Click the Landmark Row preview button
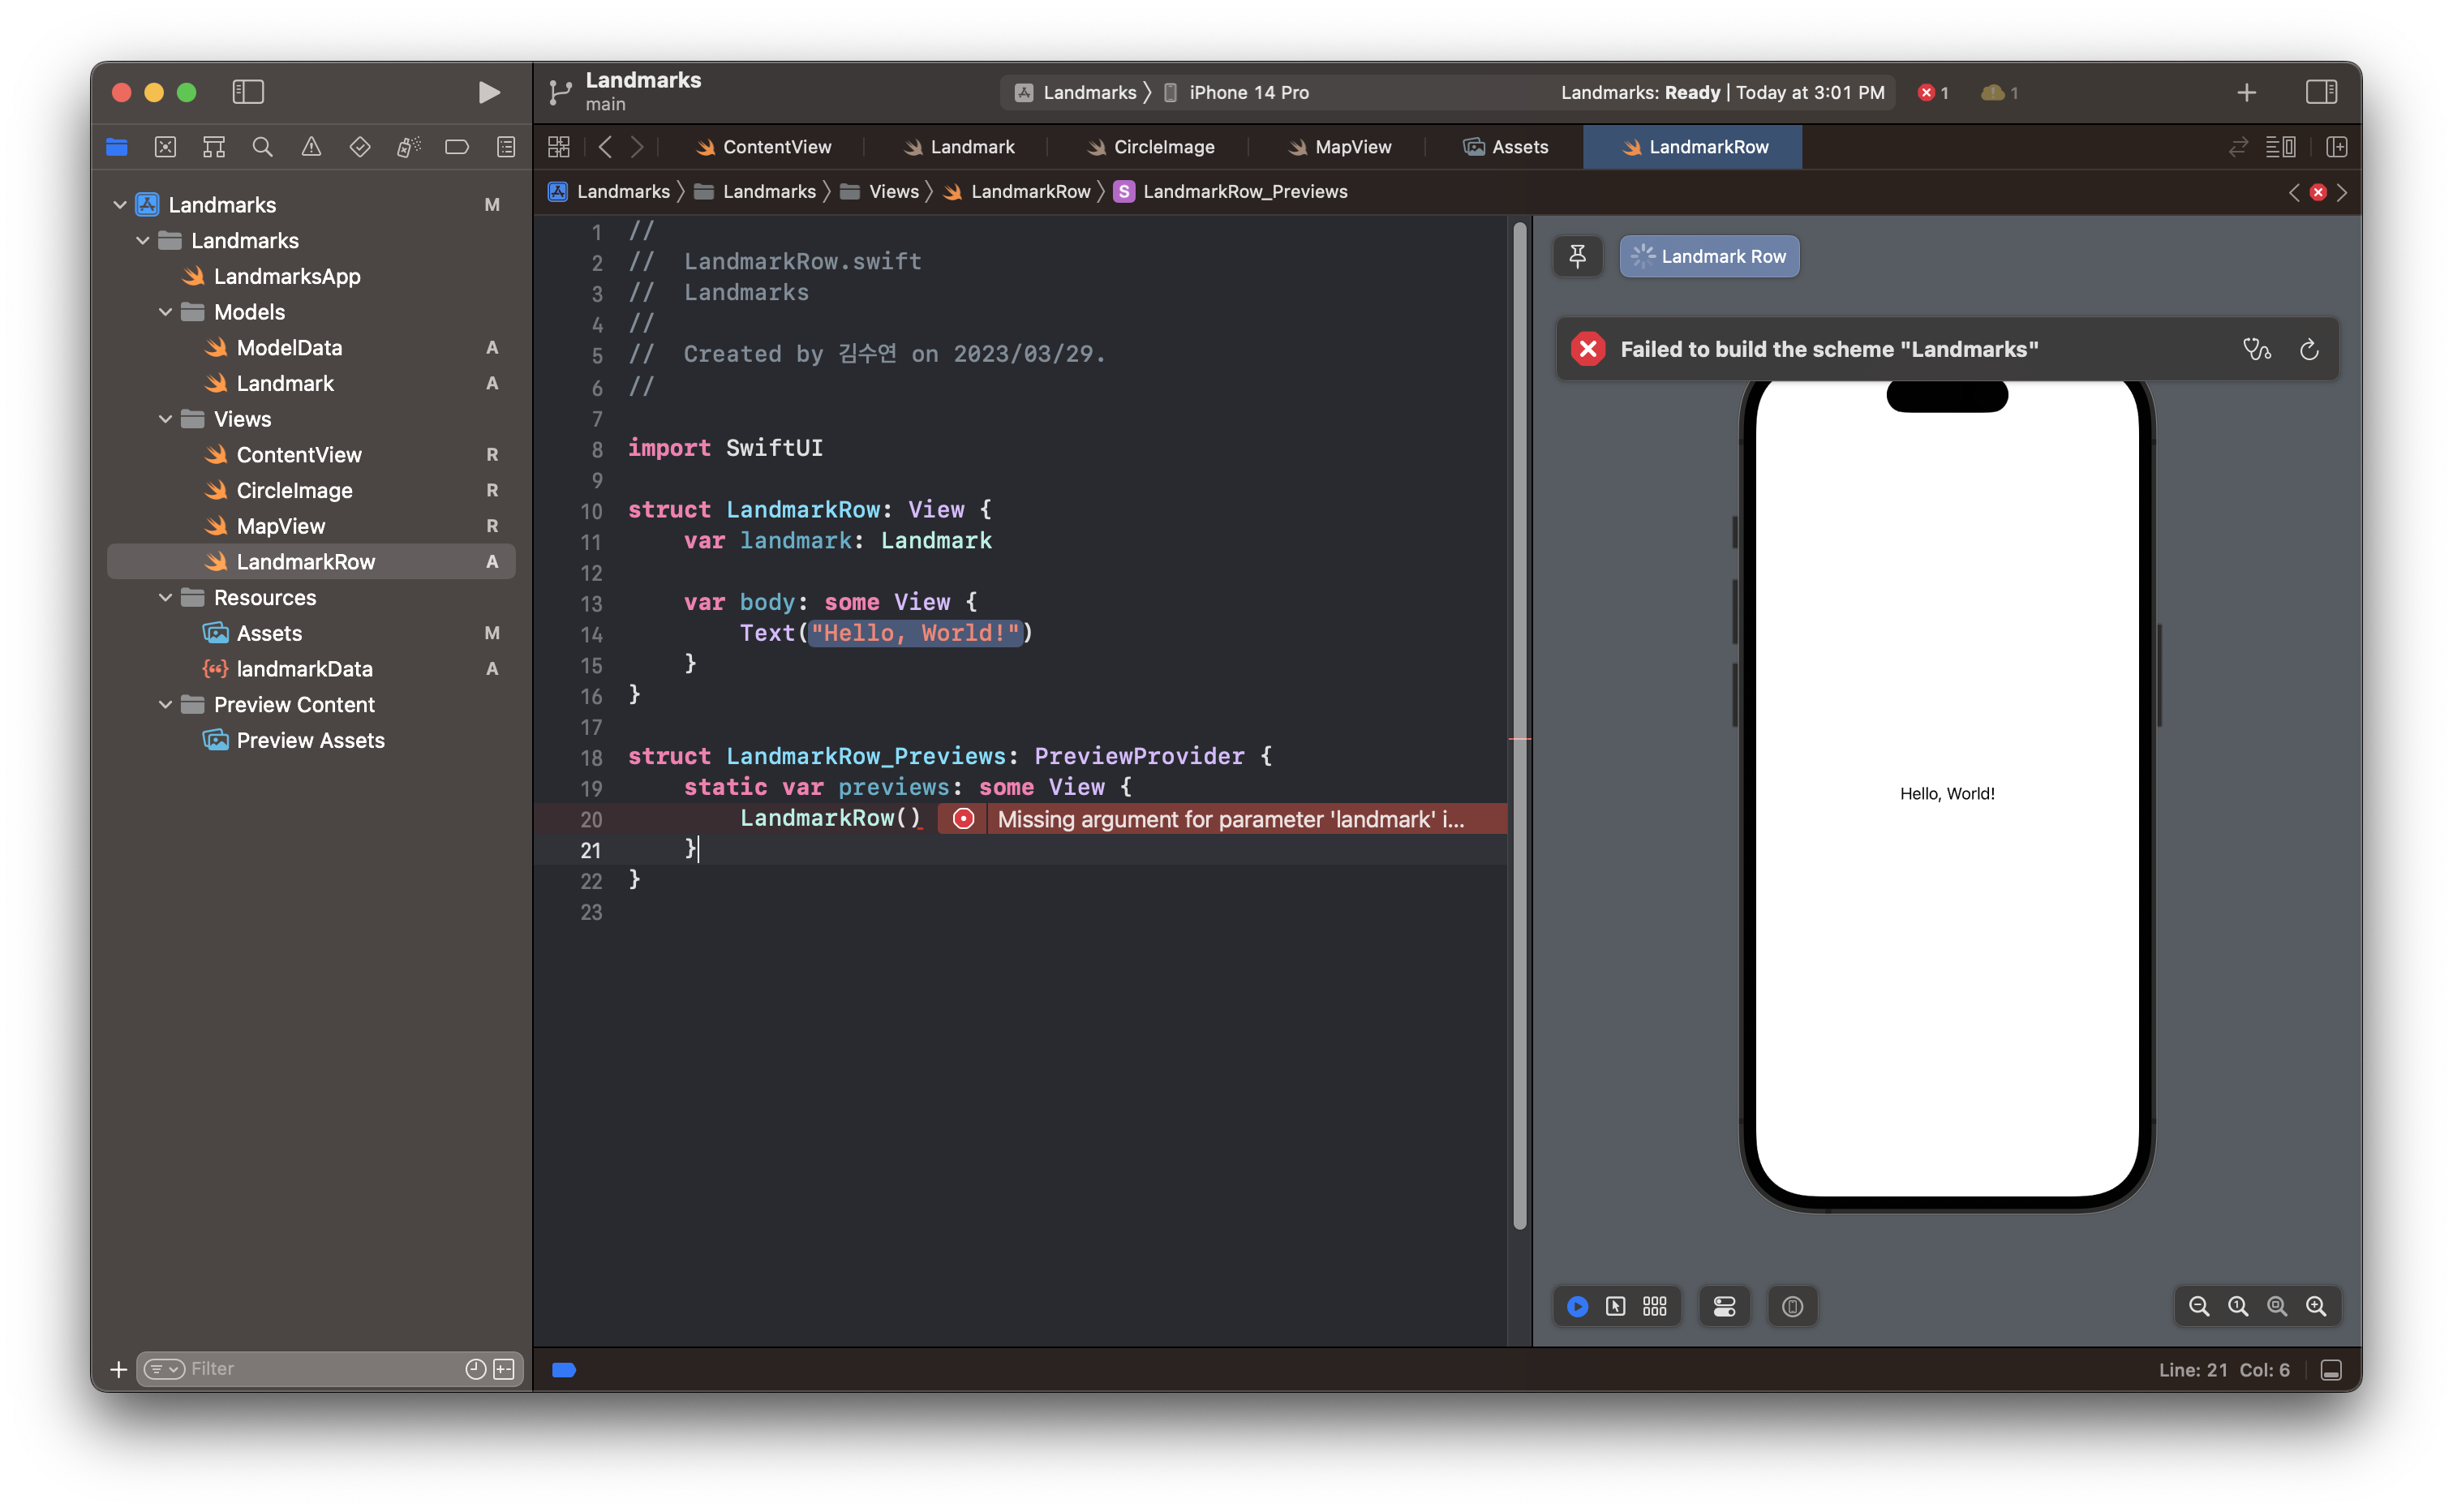 (x=1709, y=256)
